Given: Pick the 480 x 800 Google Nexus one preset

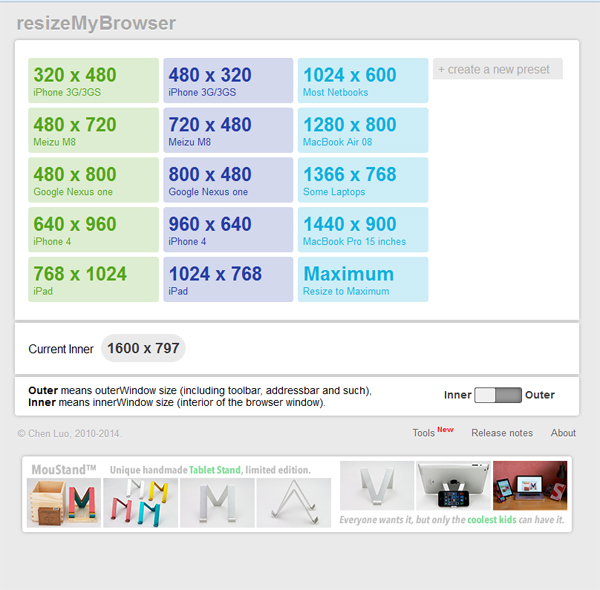Looking at the screenshot, I should 93,180.
